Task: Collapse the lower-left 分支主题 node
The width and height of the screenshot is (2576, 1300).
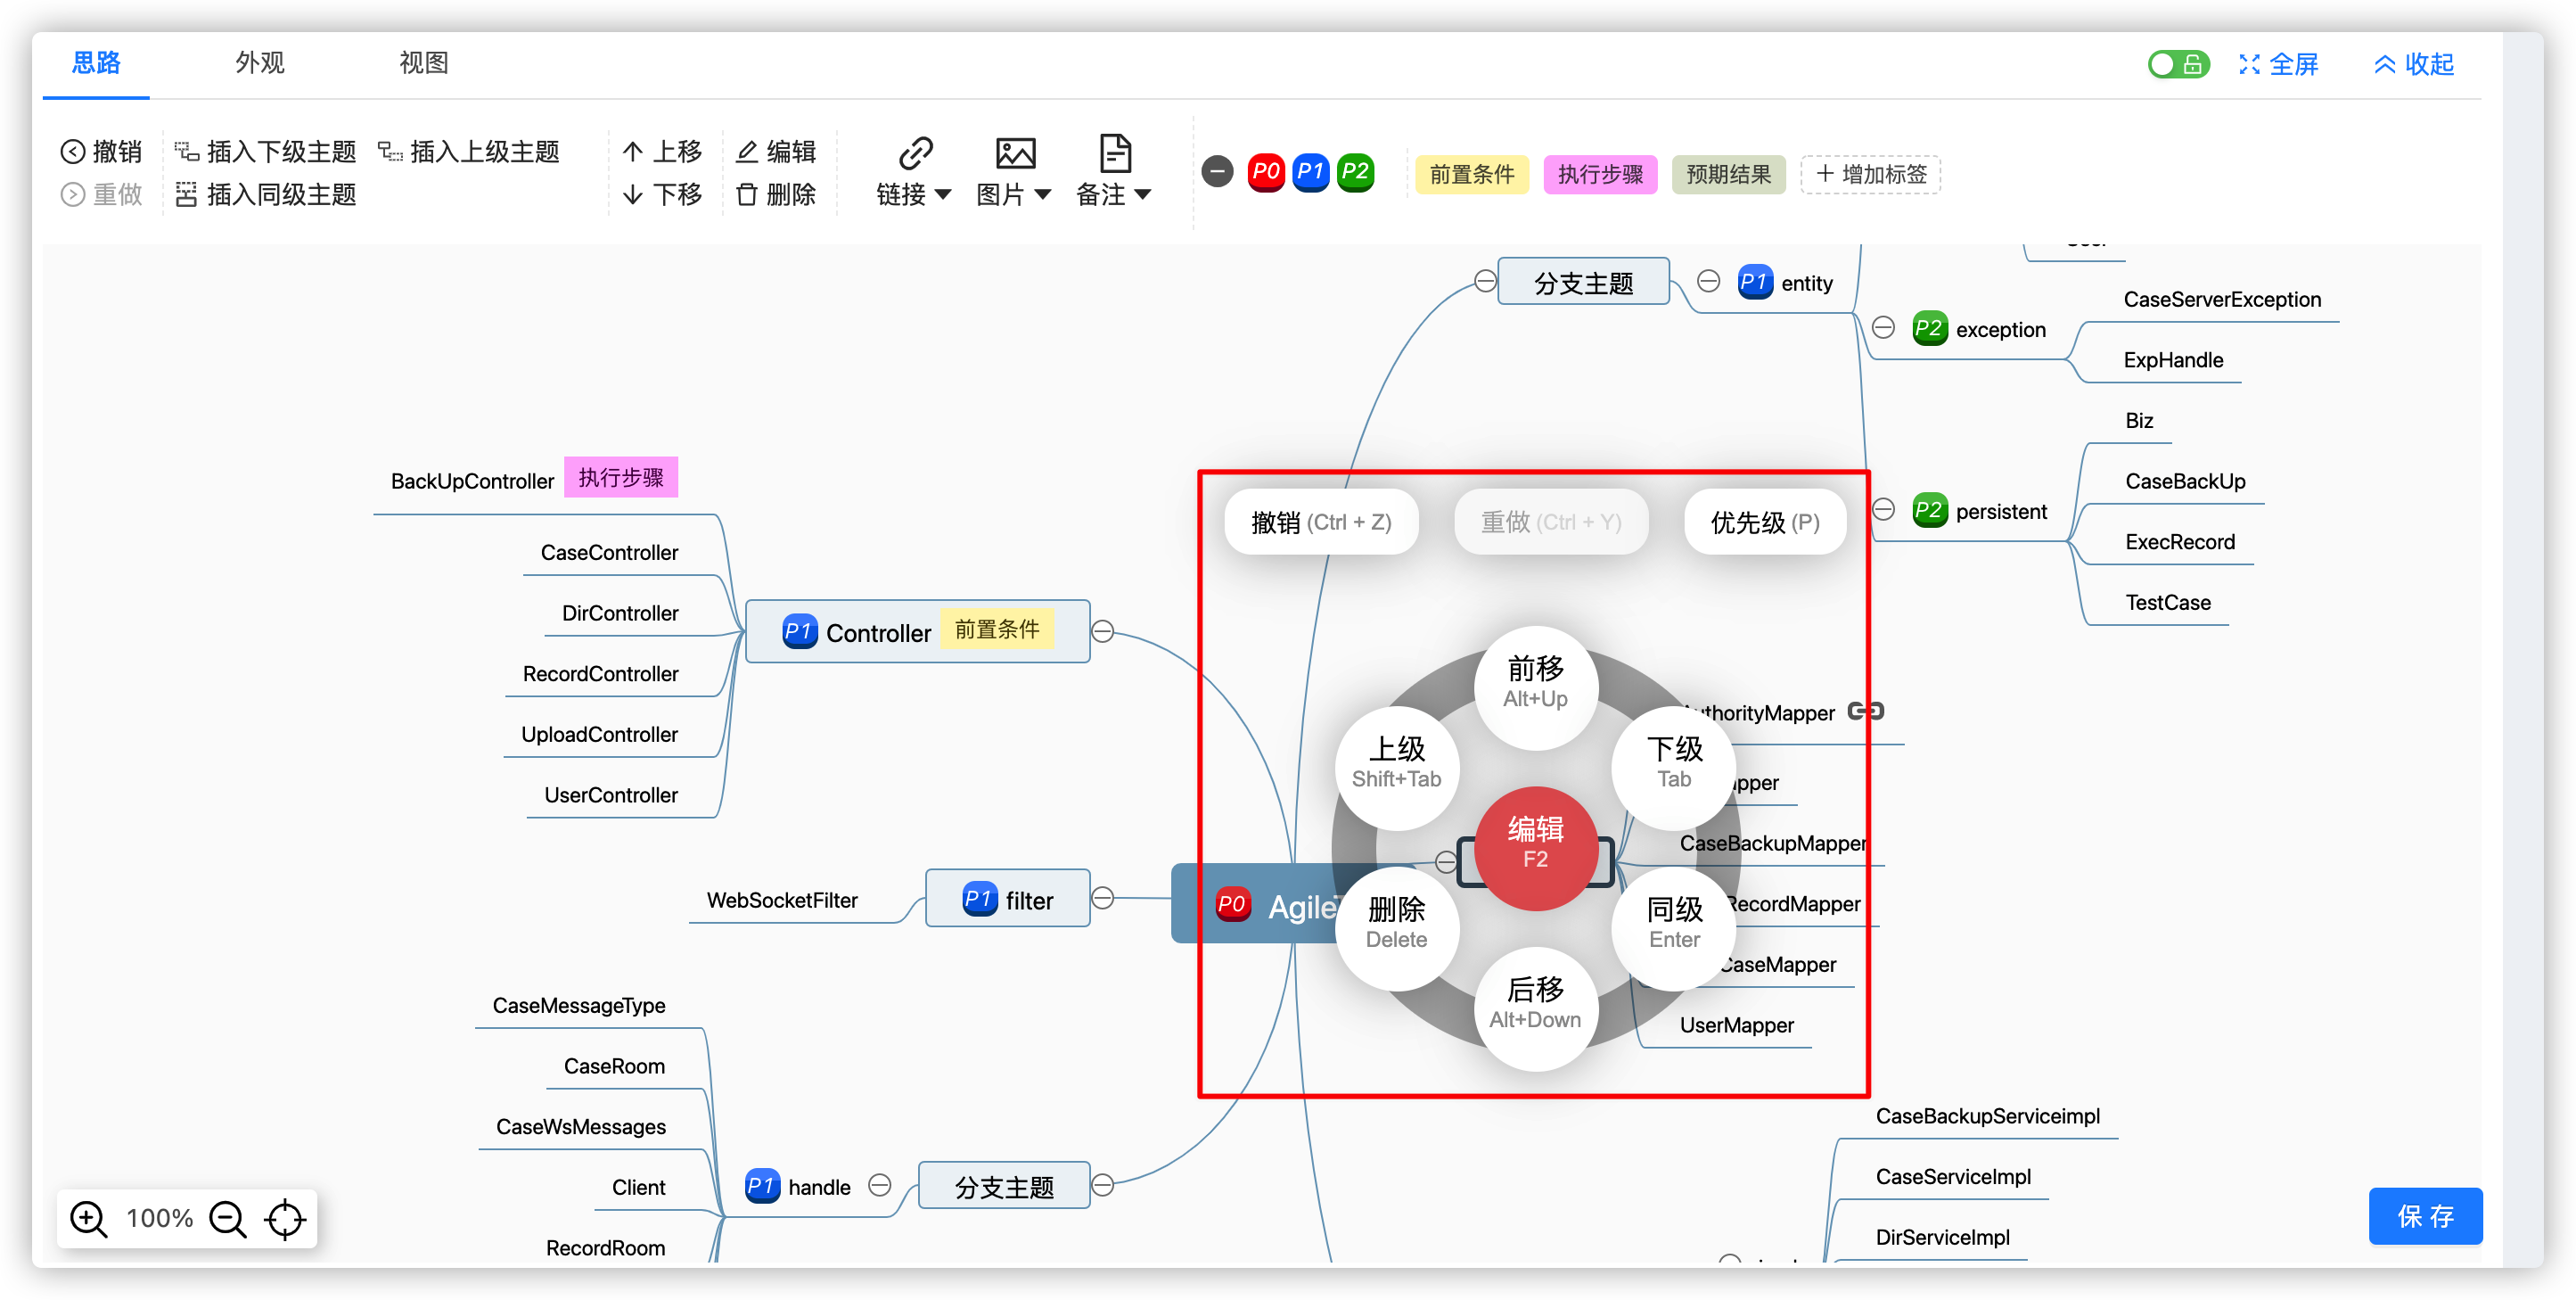Action: click(1102, 1185)
